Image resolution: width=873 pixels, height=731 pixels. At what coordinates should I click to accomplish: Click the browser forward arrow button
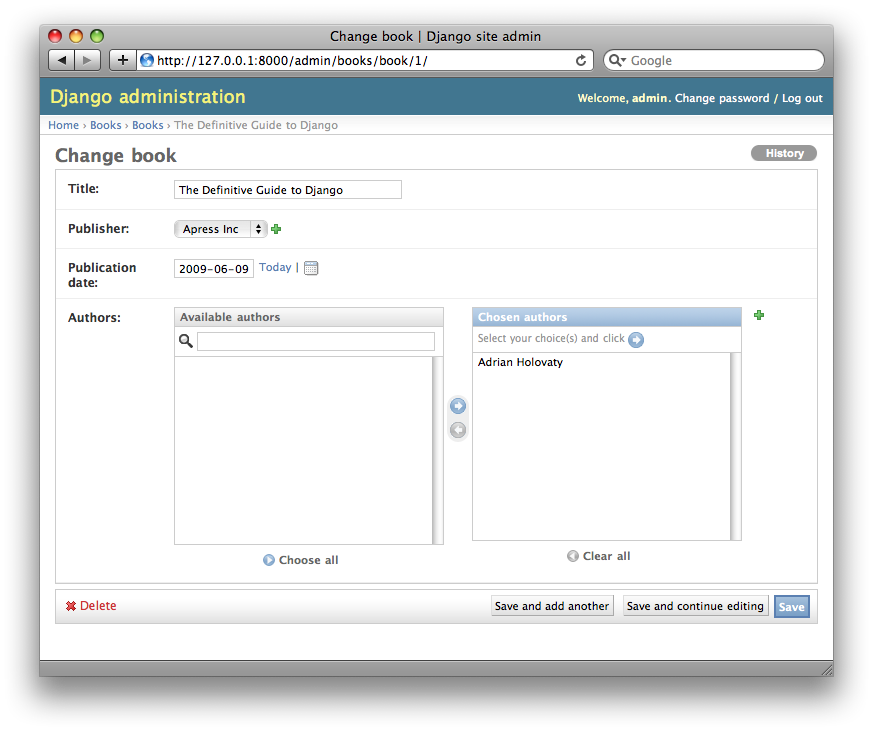[x=88, y=60]
